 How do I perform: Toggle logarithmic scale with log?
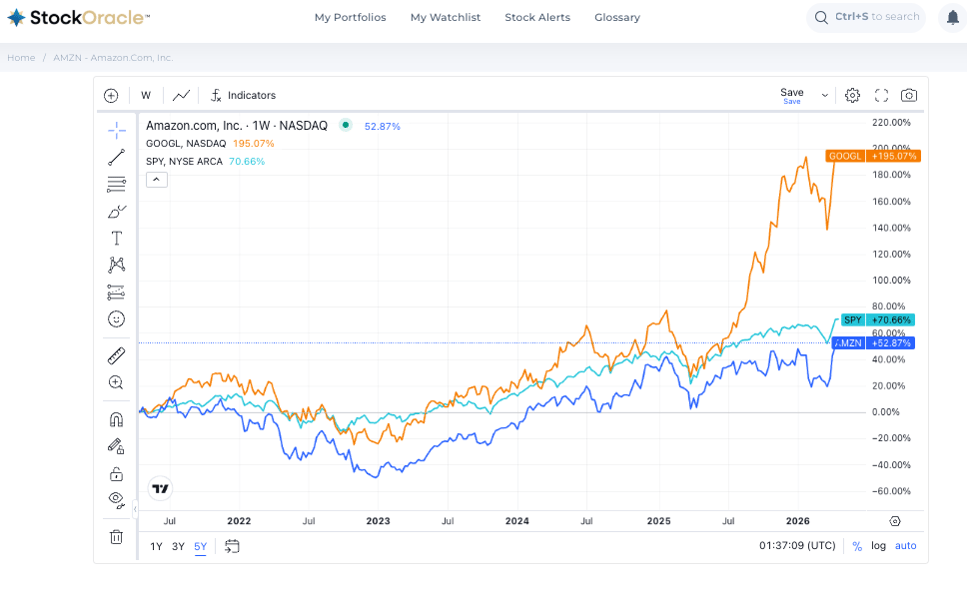[878, 546]
